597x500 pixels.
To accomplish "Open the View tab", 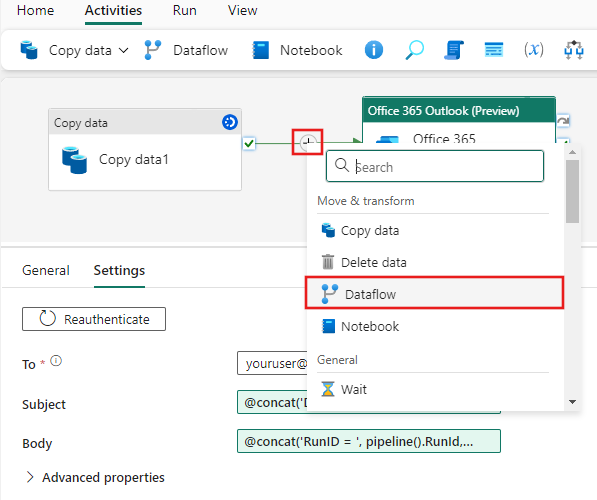I will point(242,10).
